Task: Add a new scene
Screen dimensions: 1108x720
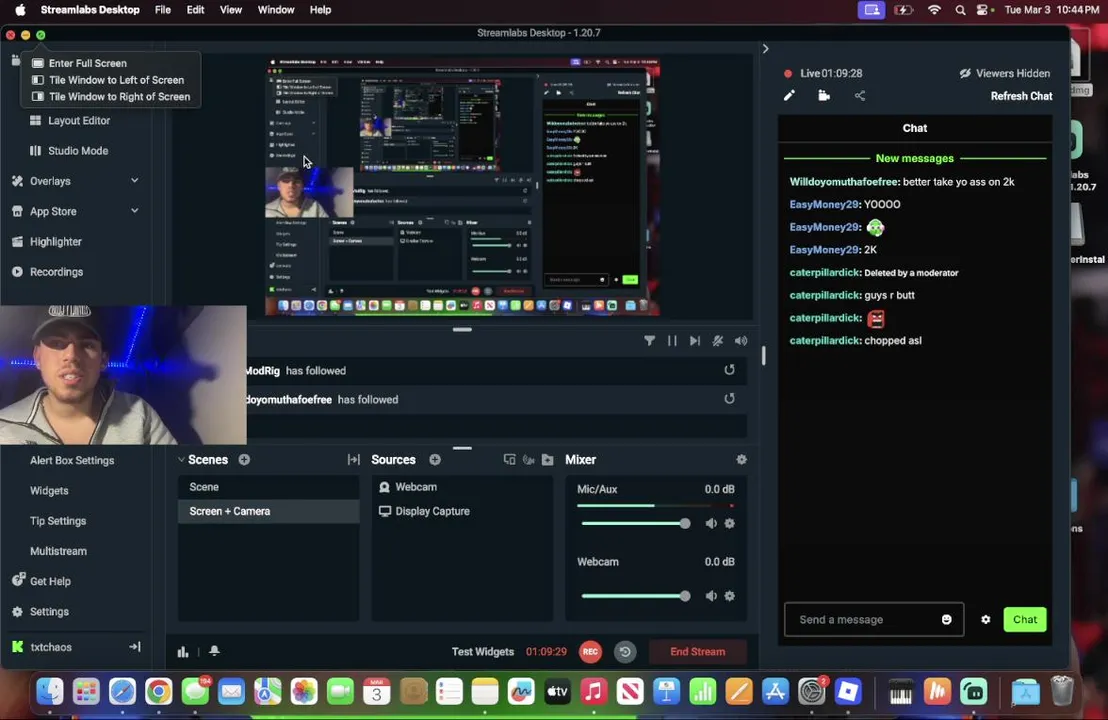Action: (x=244, y=459)
